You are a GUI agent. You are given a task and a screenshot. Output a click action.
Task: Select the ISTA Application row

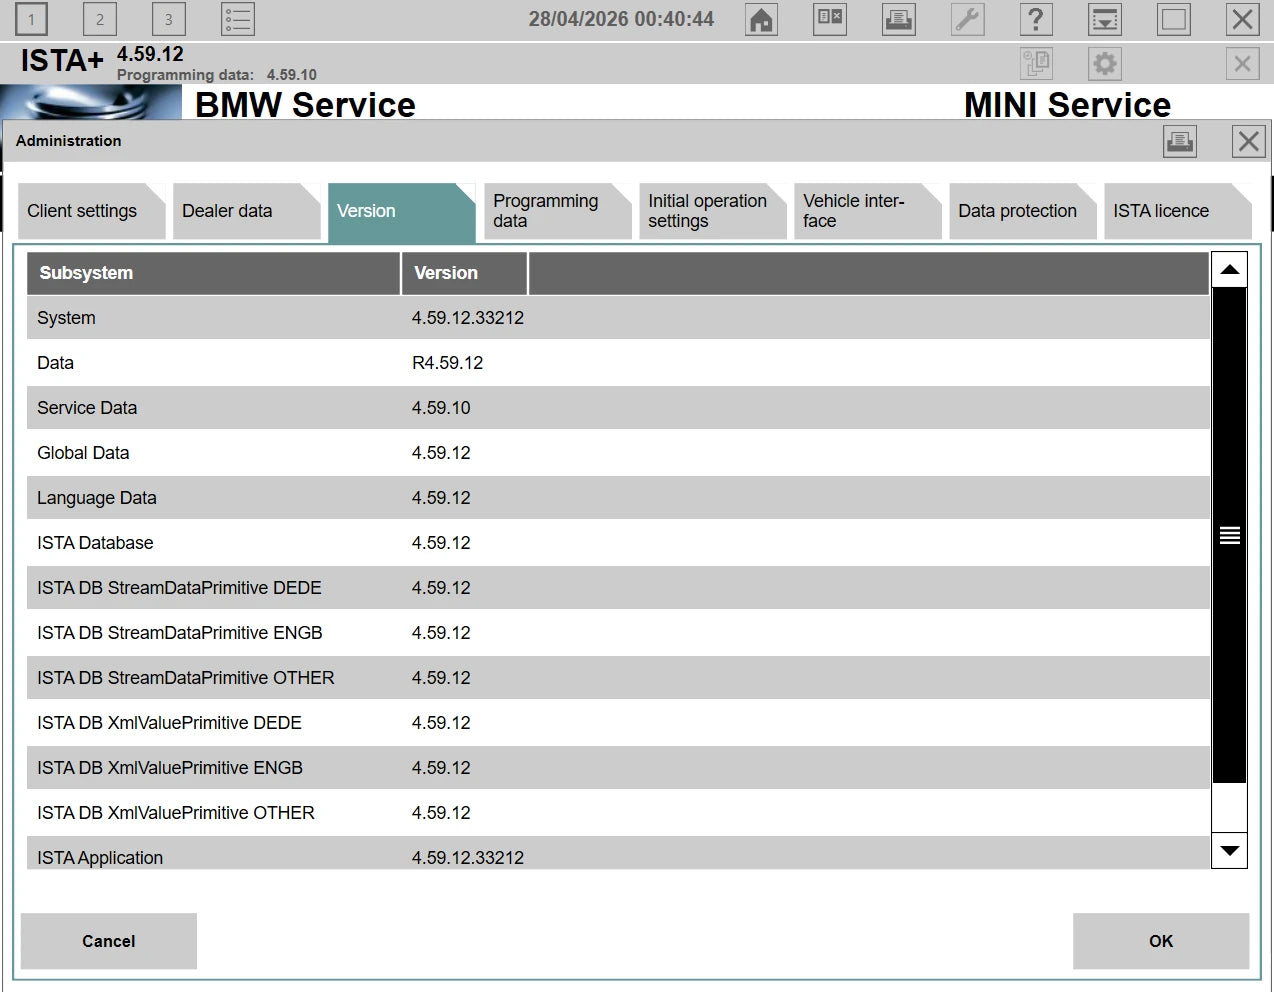(618, 853)
